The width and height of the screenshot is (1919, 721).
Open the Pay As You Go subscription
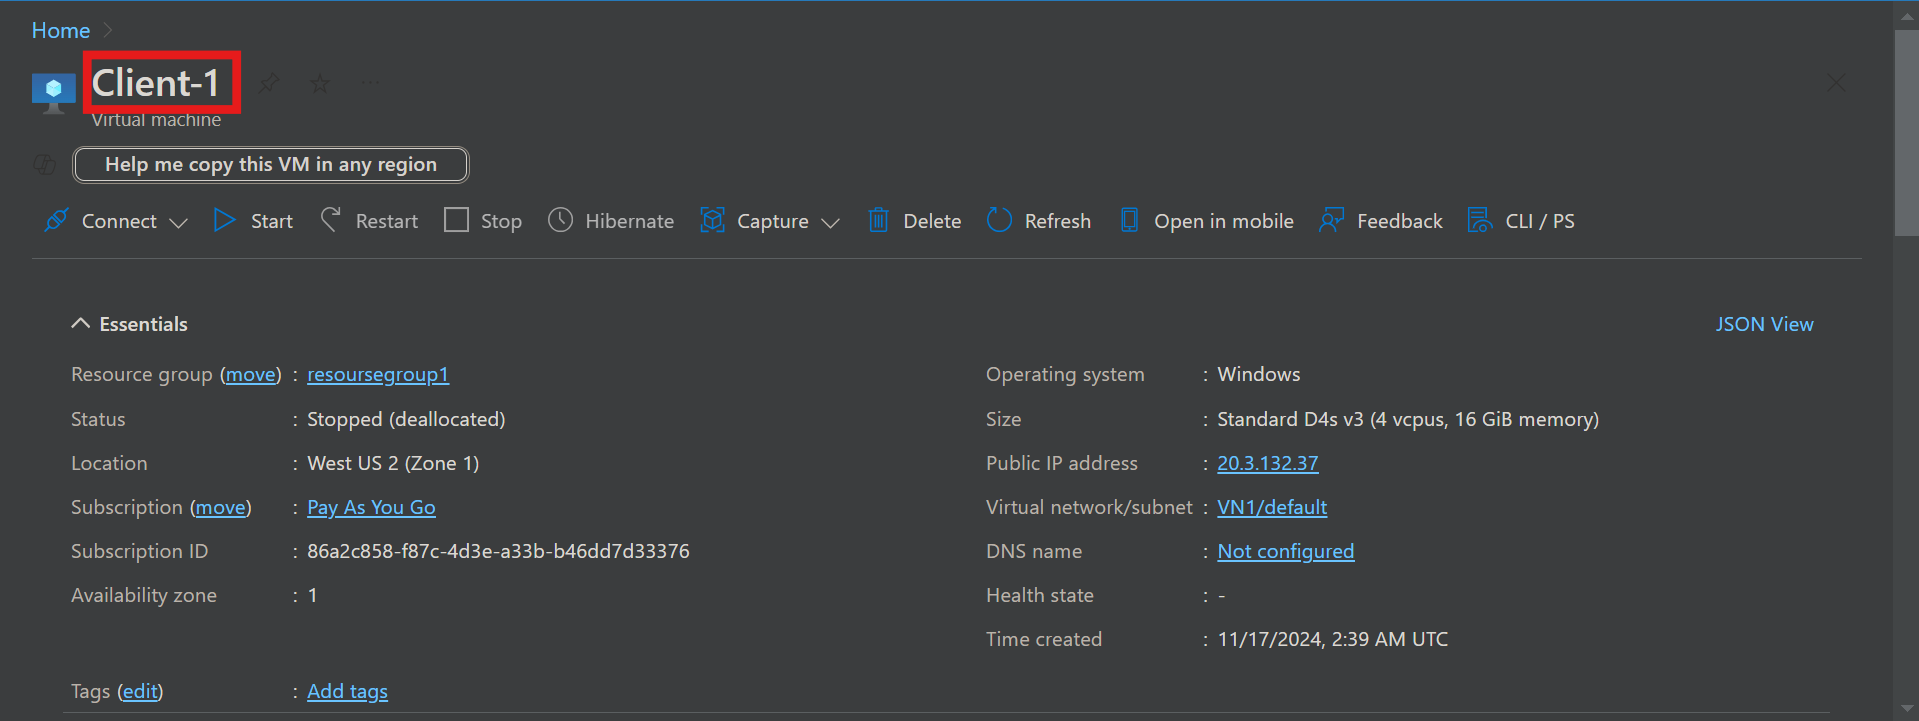371,507
